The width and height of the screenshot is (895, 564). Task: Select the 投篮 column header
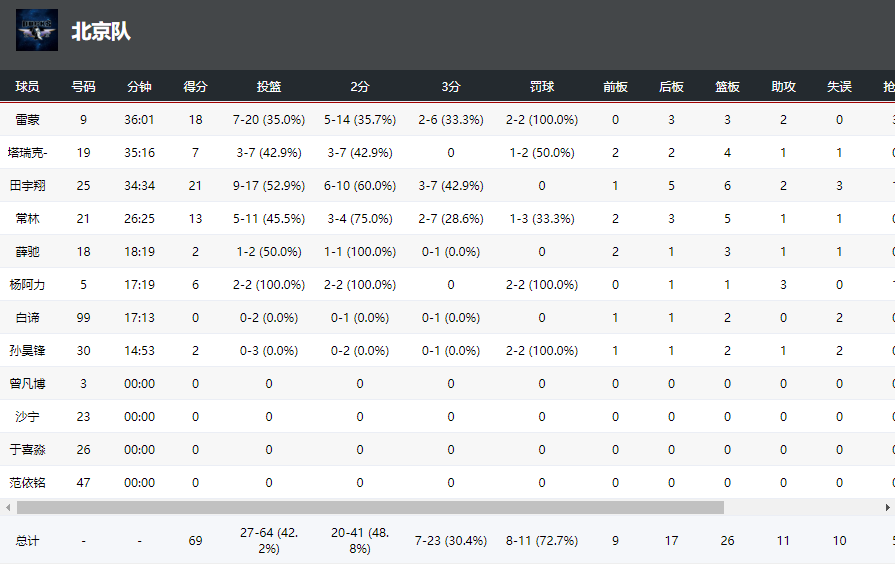[x=269, y=87]
